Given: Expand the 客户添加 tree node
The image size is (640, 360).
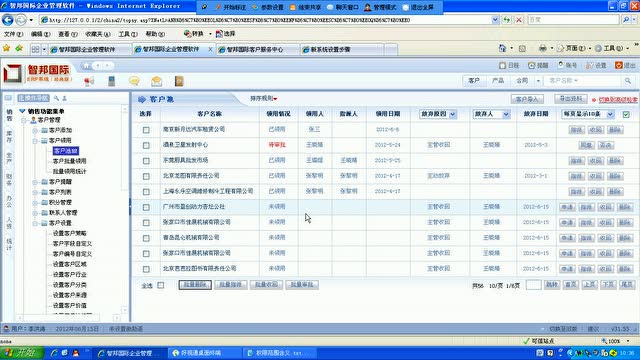Looking at the screenshot, I should click(35, 131).
